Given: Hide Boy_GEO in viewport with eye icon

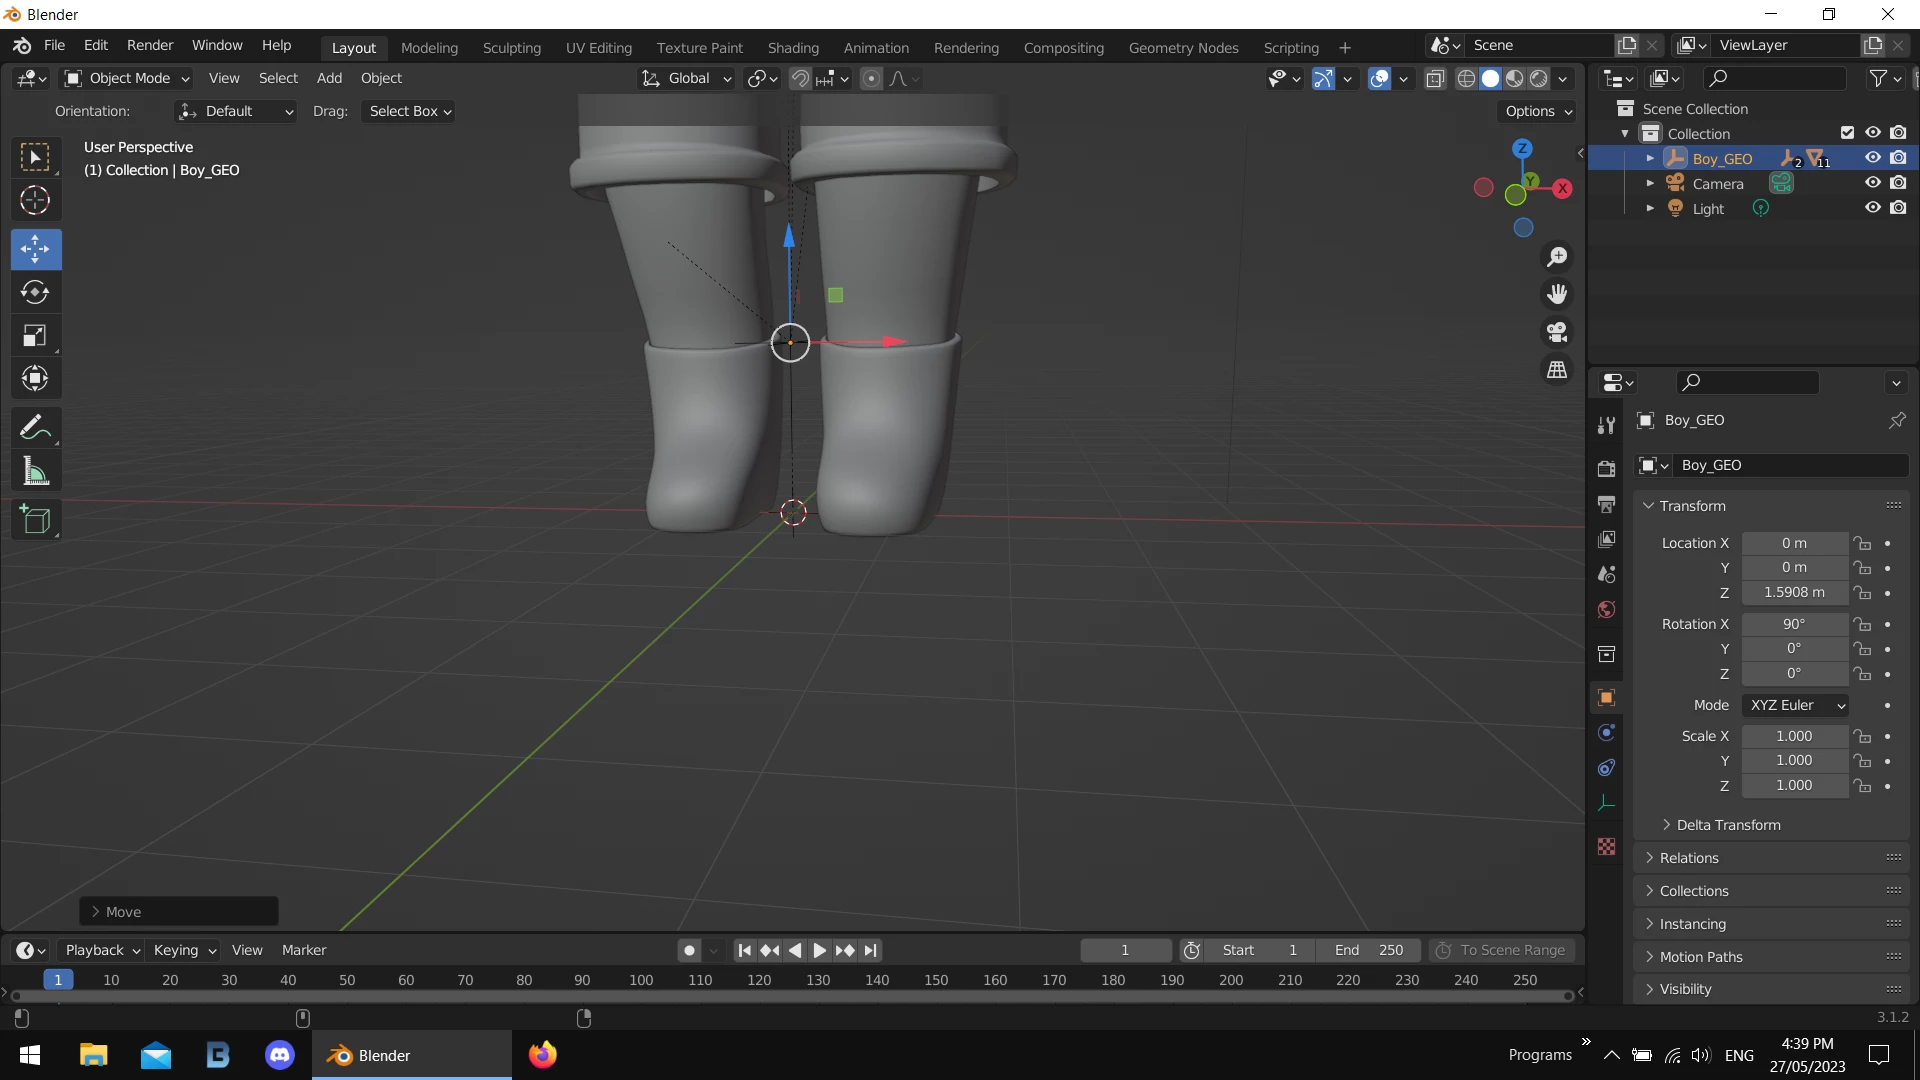Looking at the screenshot, I should point(1873,158).
